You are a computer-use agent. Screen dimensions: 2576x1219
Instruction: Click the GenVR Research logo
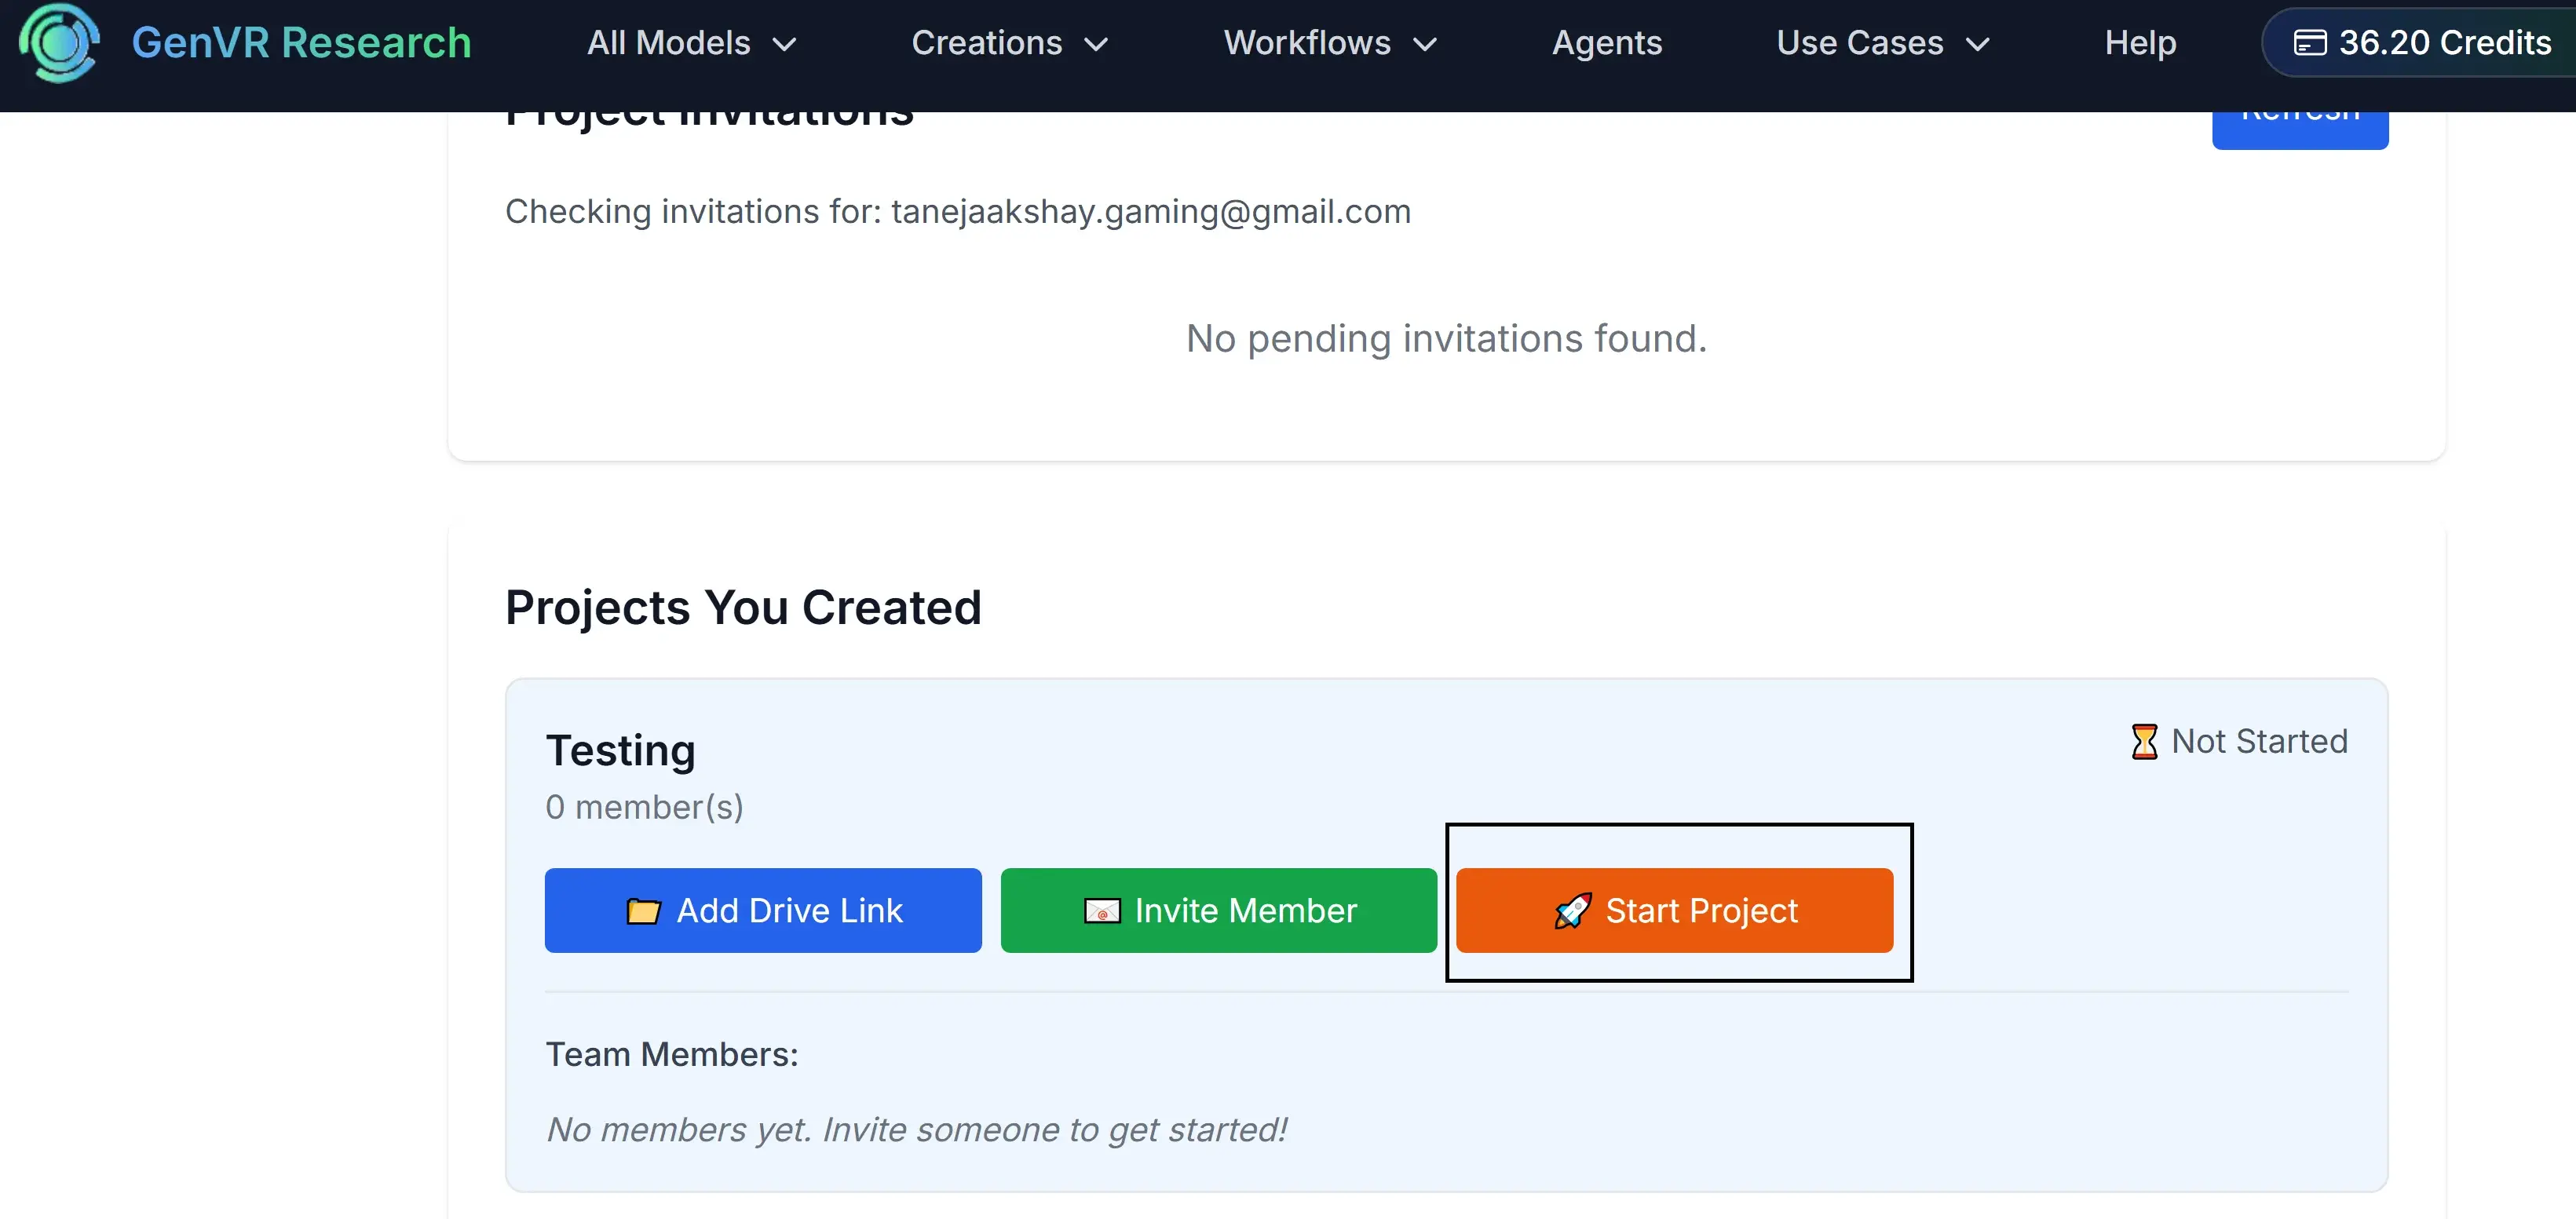pyautogui.click(x=60, y=42)
